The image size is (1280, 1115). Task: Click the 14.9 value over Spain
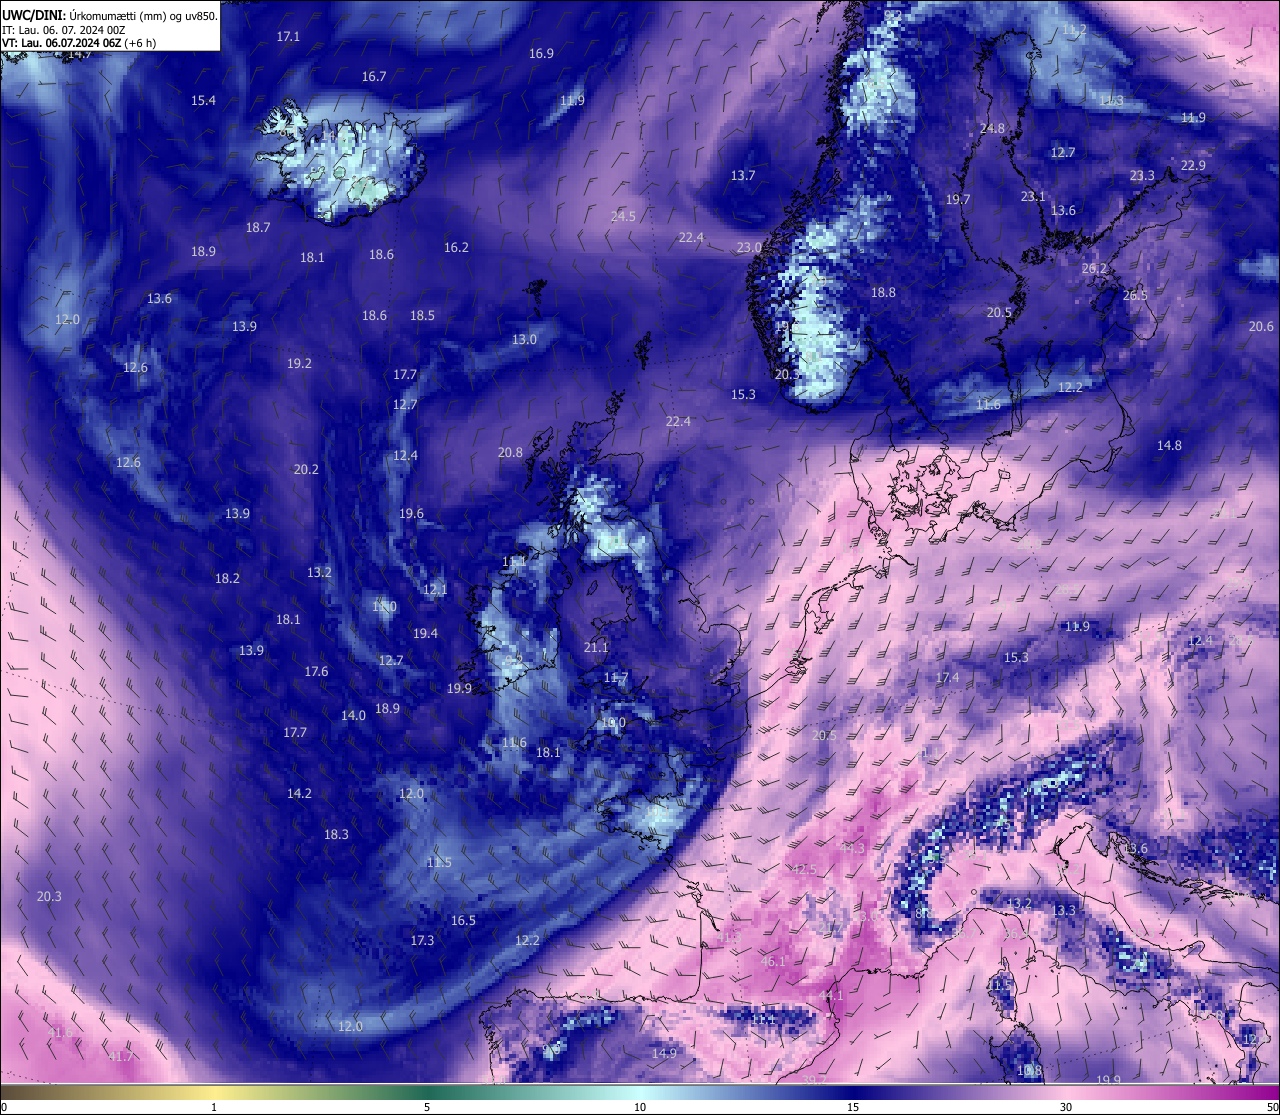pyautogui.click(x=664, y=1053)
